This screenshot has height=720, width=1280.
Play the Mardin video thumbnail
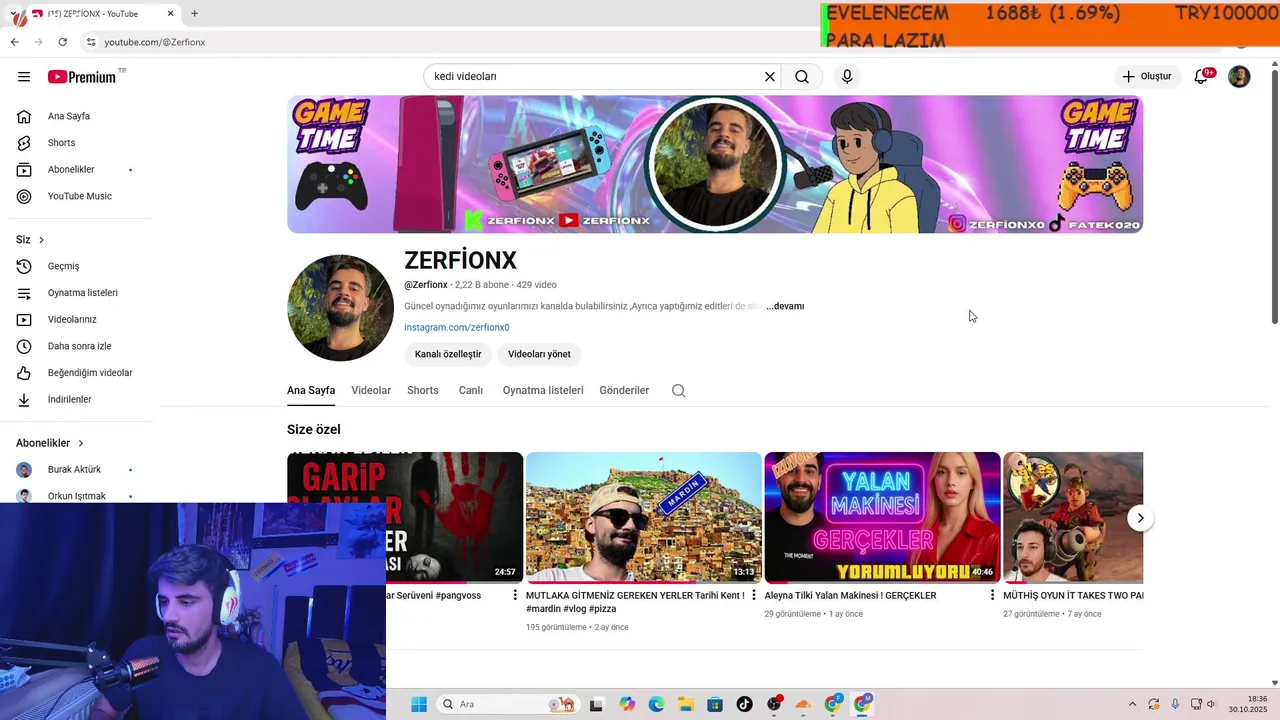click(644, 518)
